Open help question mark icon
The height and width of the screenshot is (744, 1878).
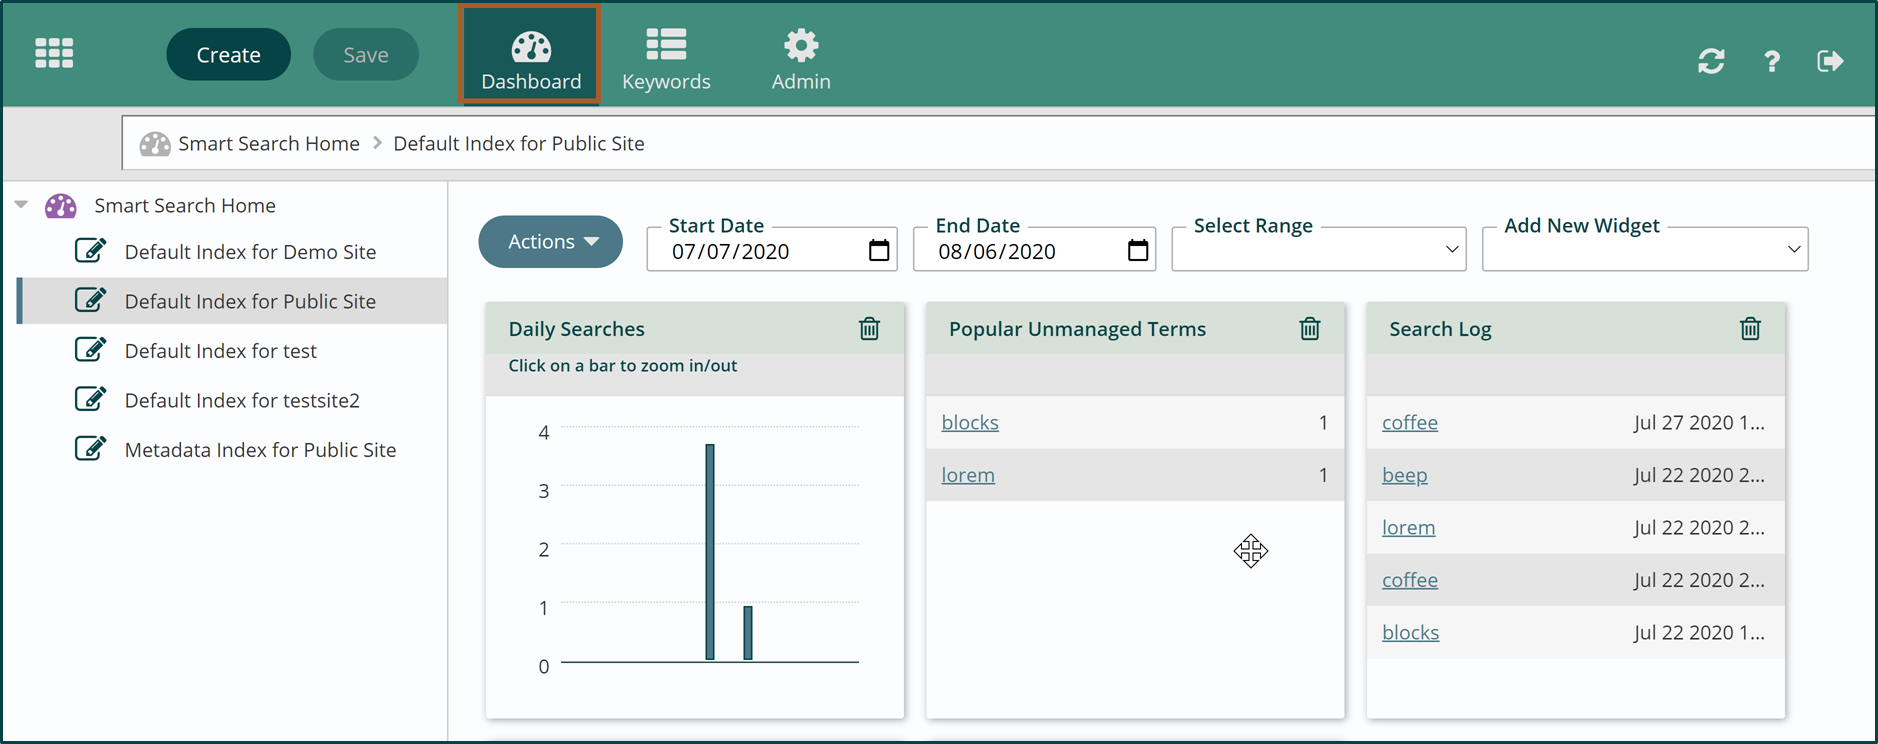tap(1771, 62)
